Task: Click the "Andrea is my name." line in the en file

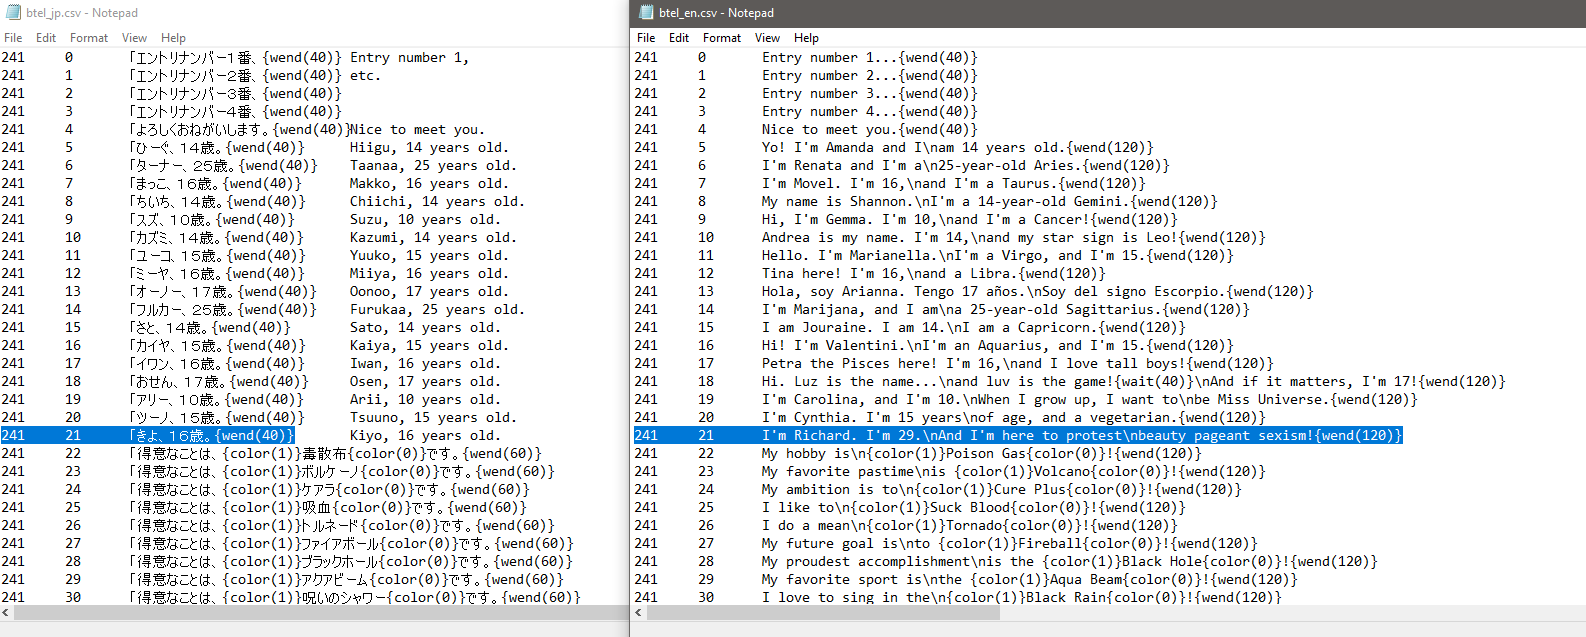Action: click(1013, 237)
